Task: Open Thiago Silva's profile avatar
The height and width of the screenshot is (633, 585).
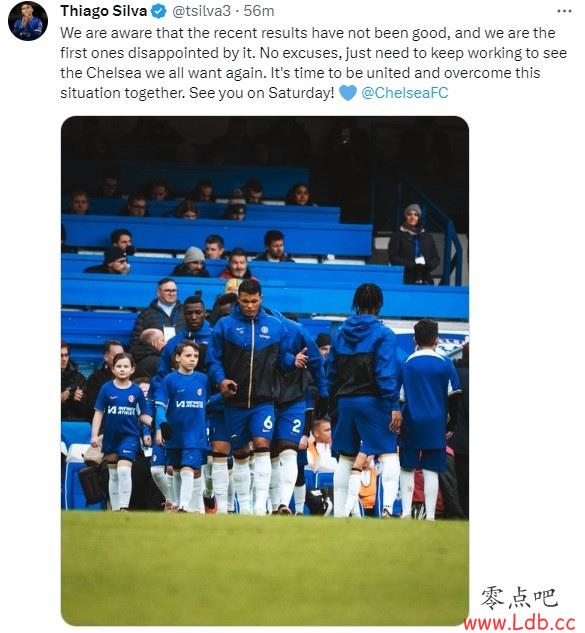Action: tap(28, 21)
